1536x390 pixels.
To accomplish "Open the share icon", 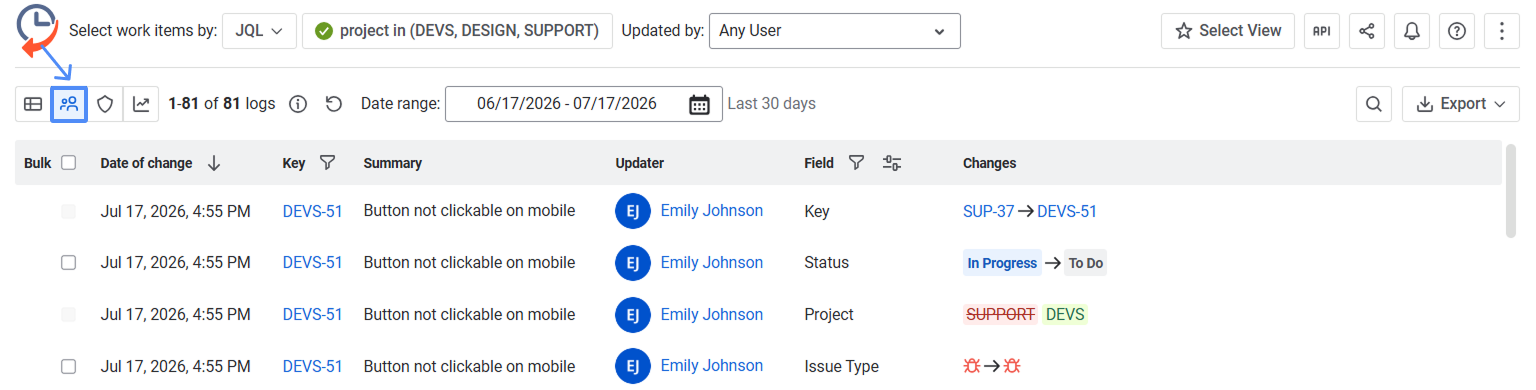I will pos(1367,31).
